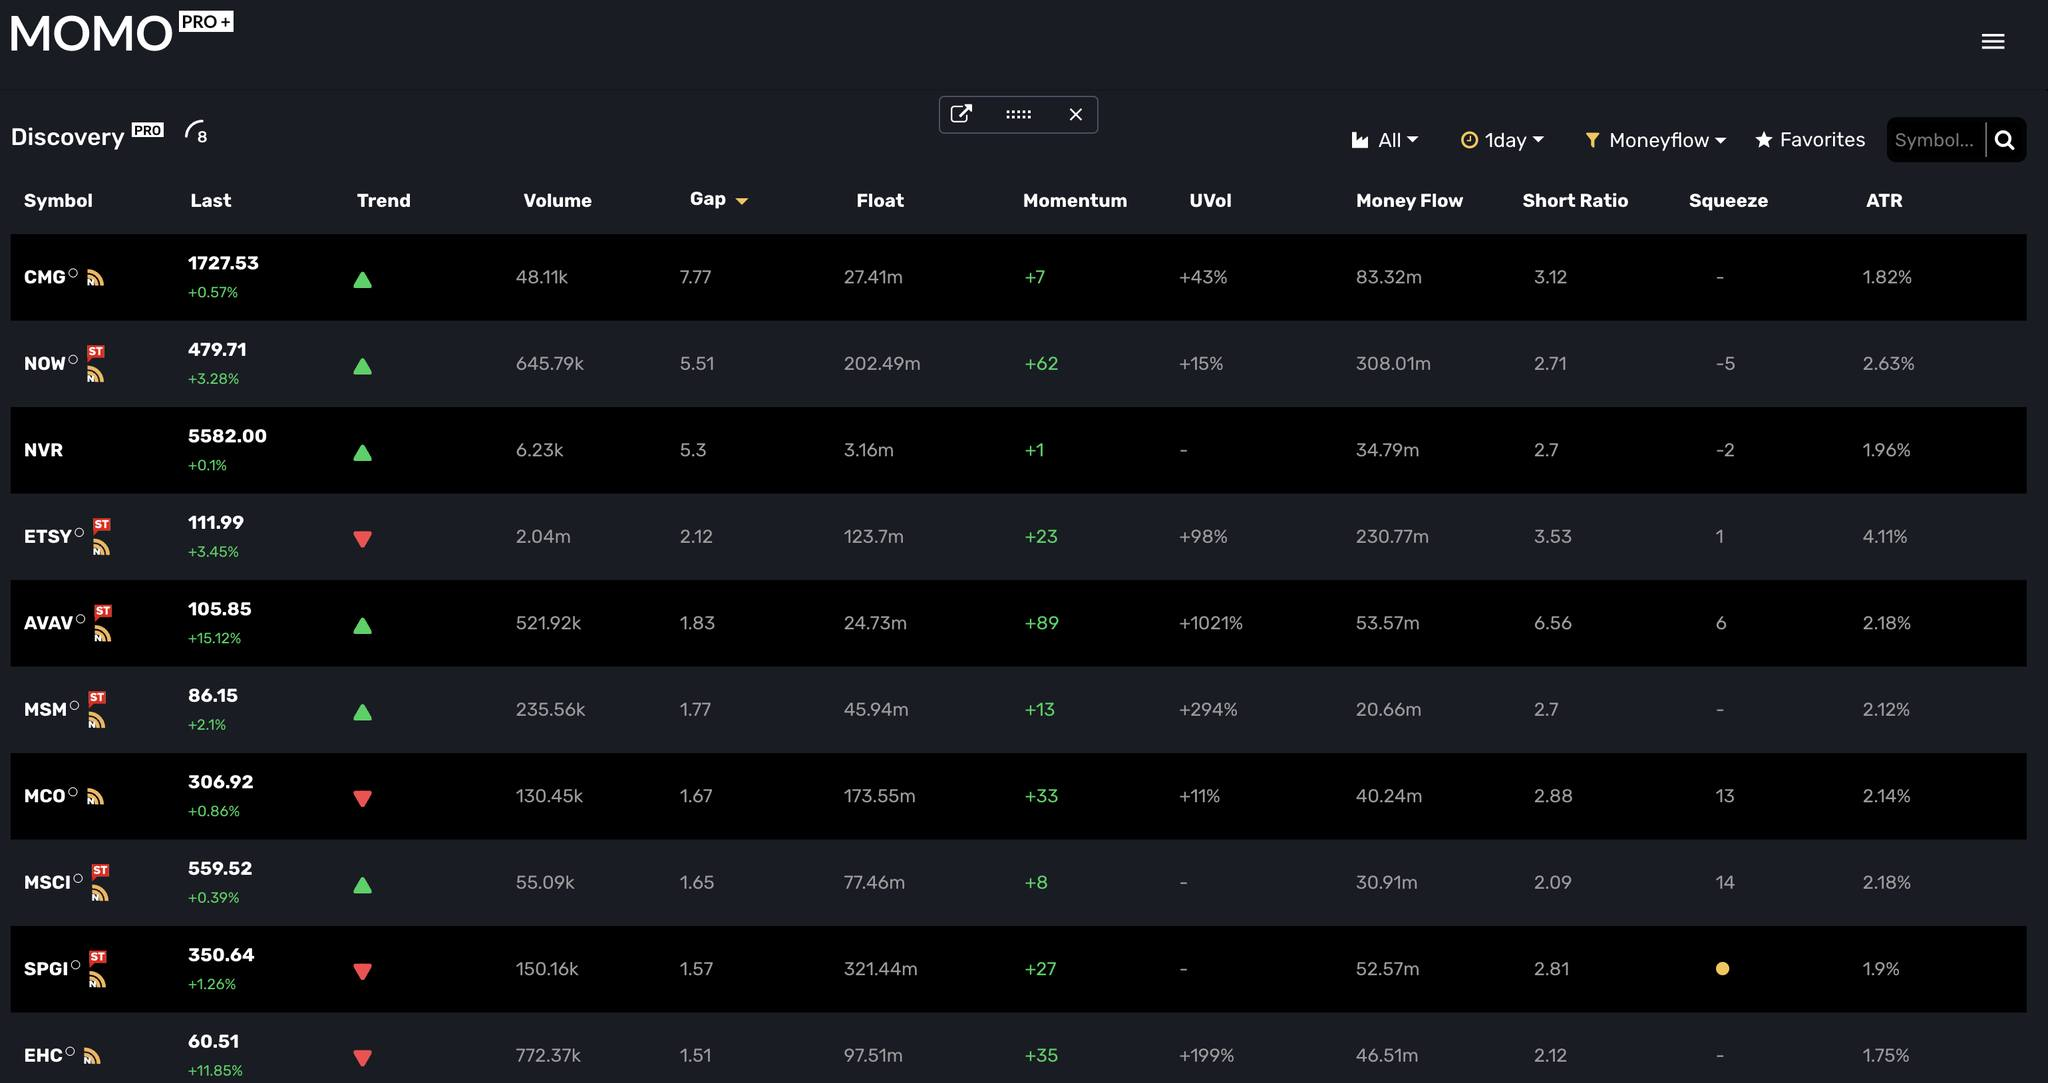Sort by the Gap column header
This screenshot has height=1083, width=2048.
(x=708, y=199)
